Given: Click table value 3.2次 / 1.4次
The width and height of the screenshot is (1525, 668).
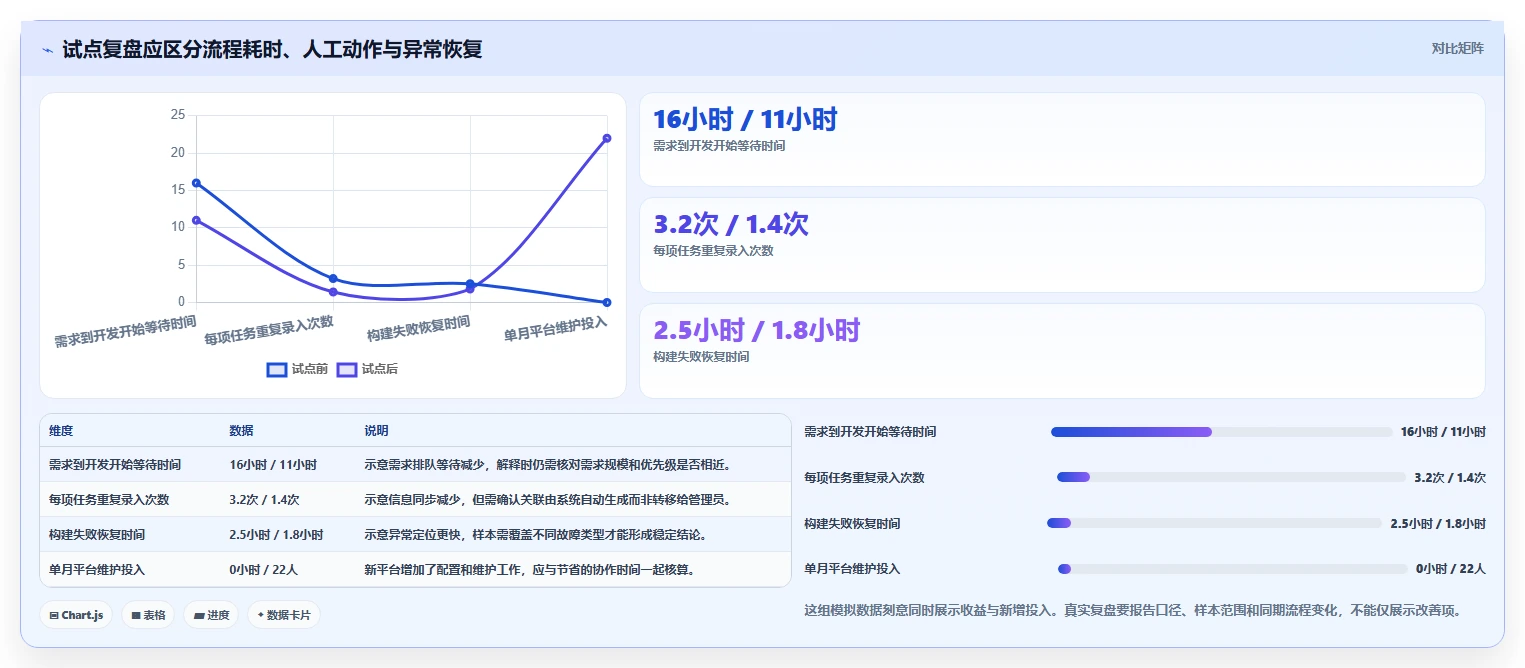Looking at the screenshot, I should pyautogui.click(x=264, y=500).
